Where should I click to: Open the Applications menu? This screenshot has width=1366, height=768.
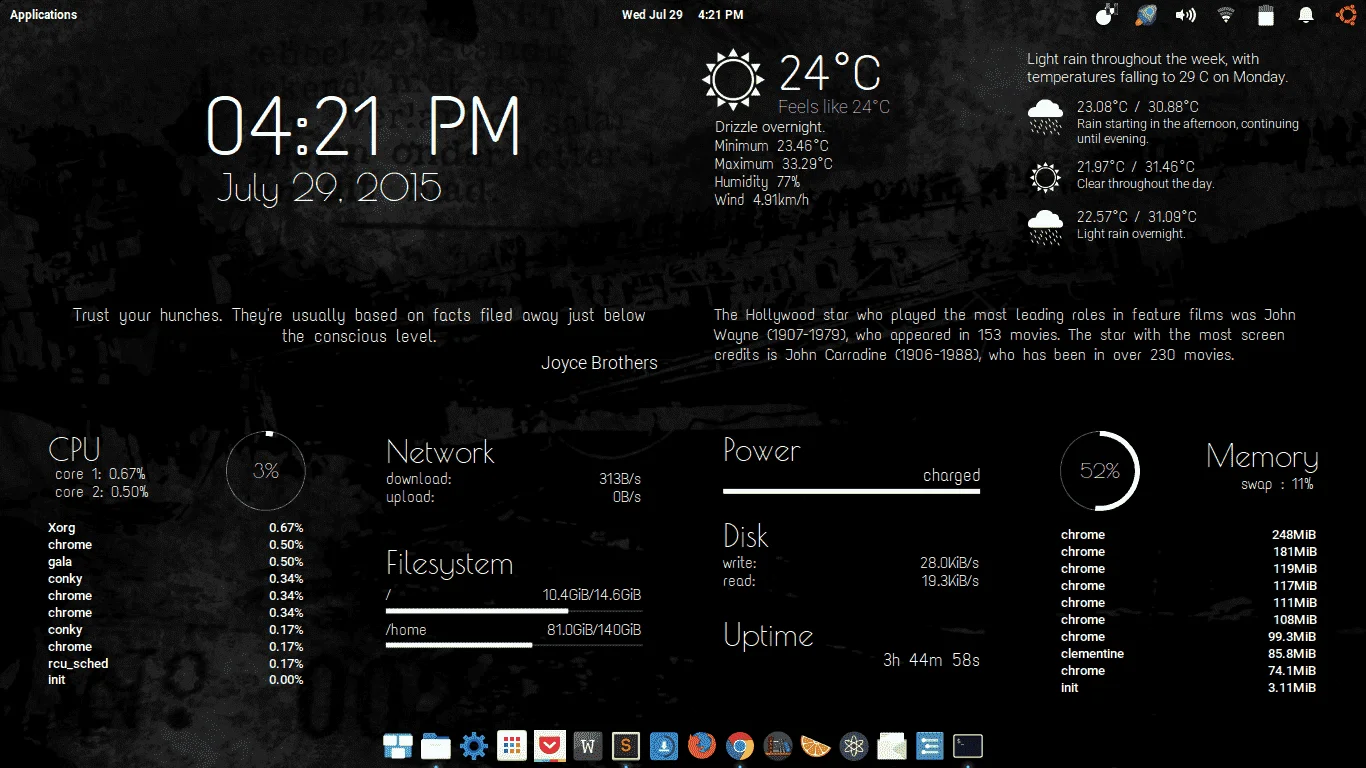pyautogui.click(x=43, y=14)
